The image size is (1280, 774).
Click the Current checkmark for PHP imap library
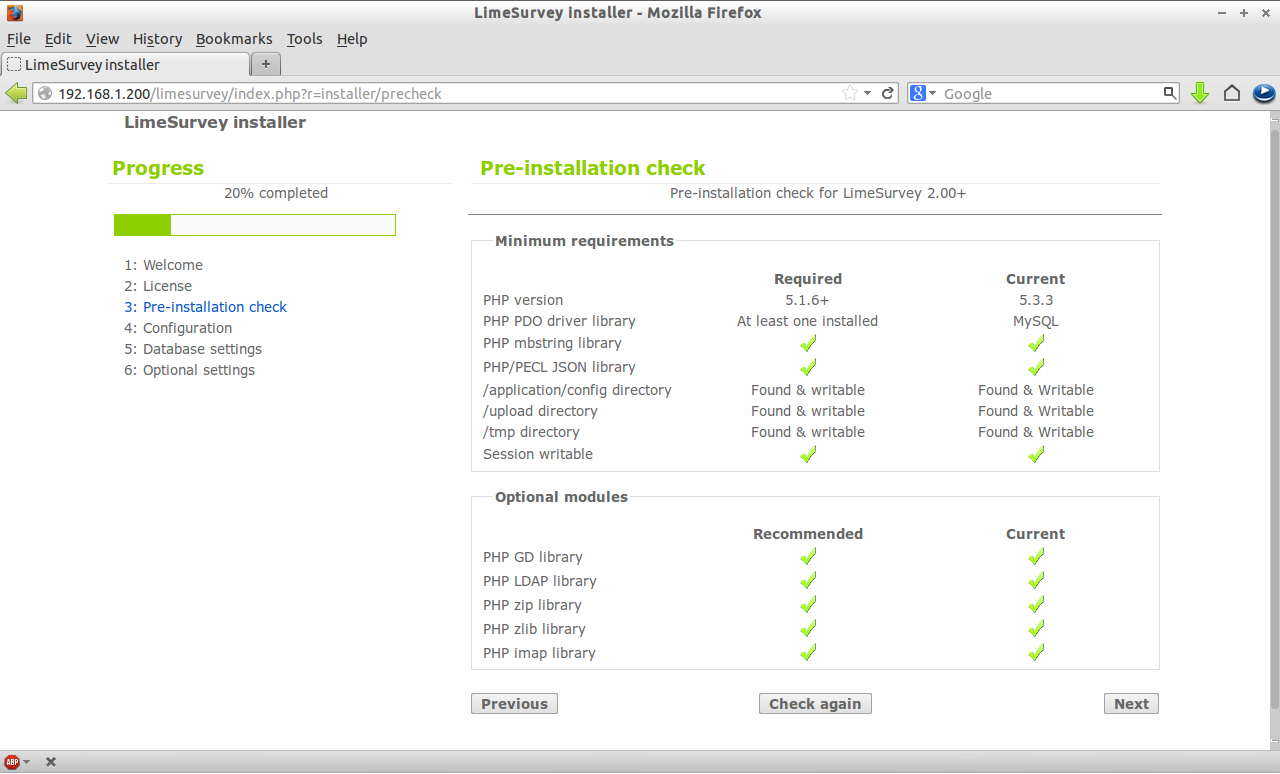pos(1036,653)
